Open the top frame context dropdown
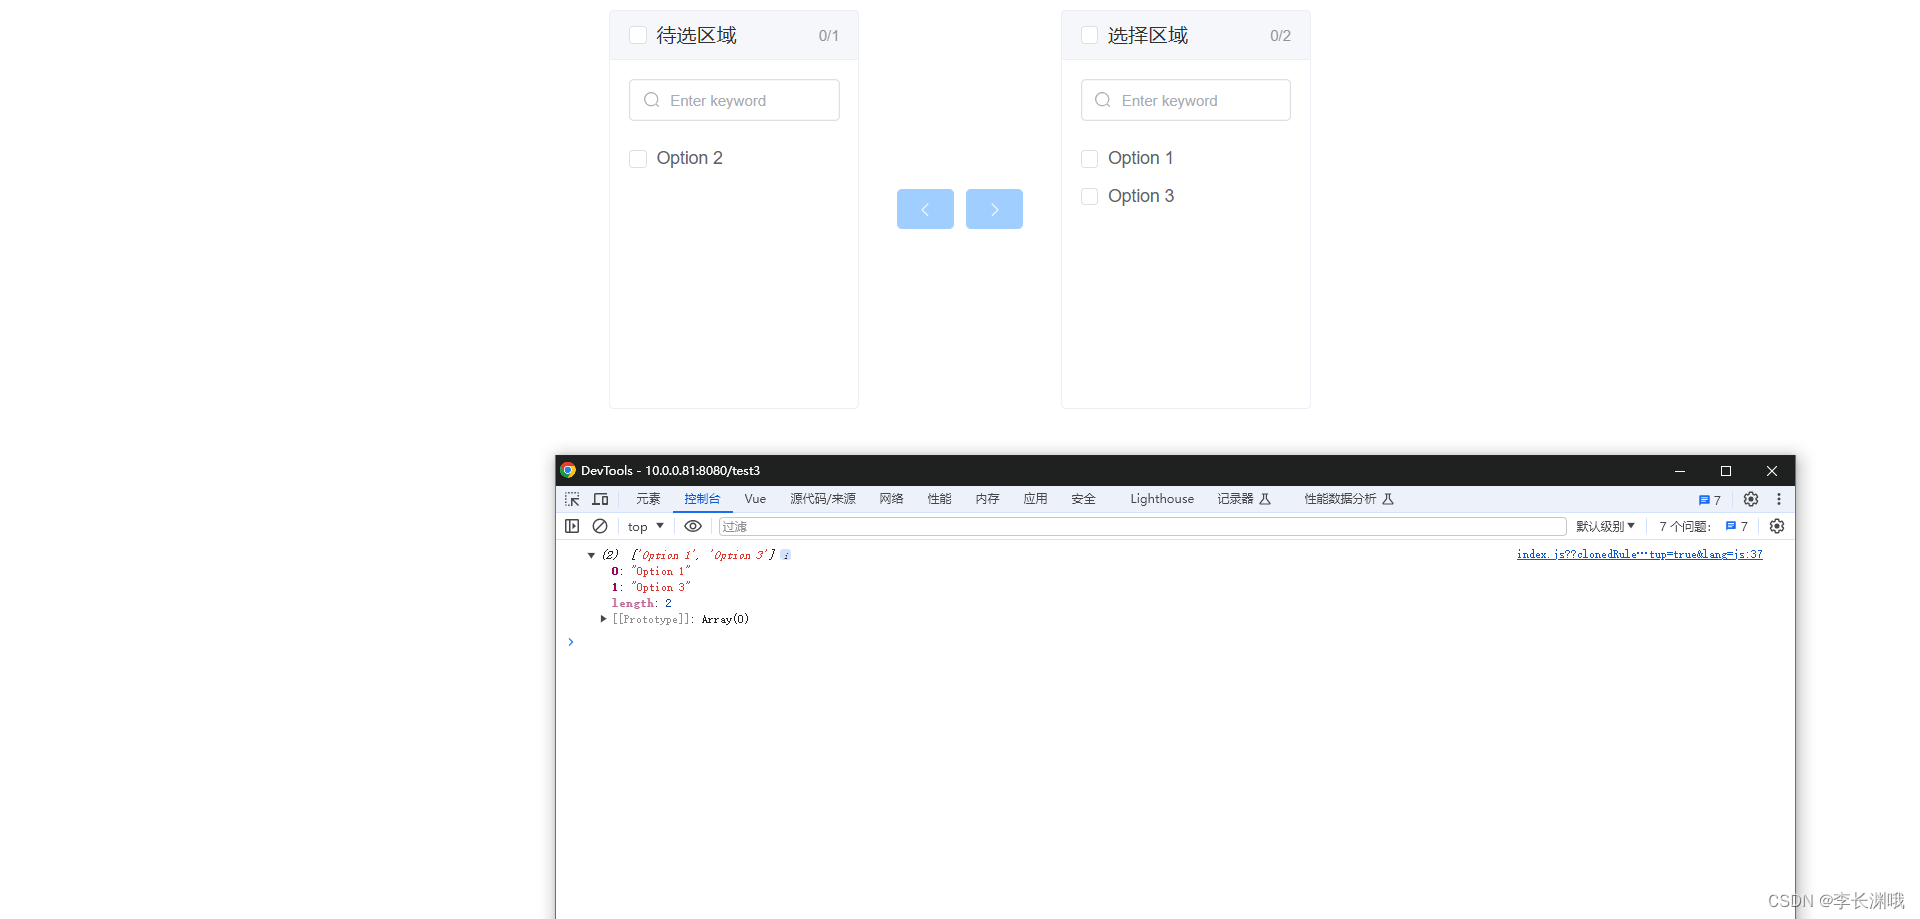The height and width of the screenshot is (919, 1920). coord(644,526)
